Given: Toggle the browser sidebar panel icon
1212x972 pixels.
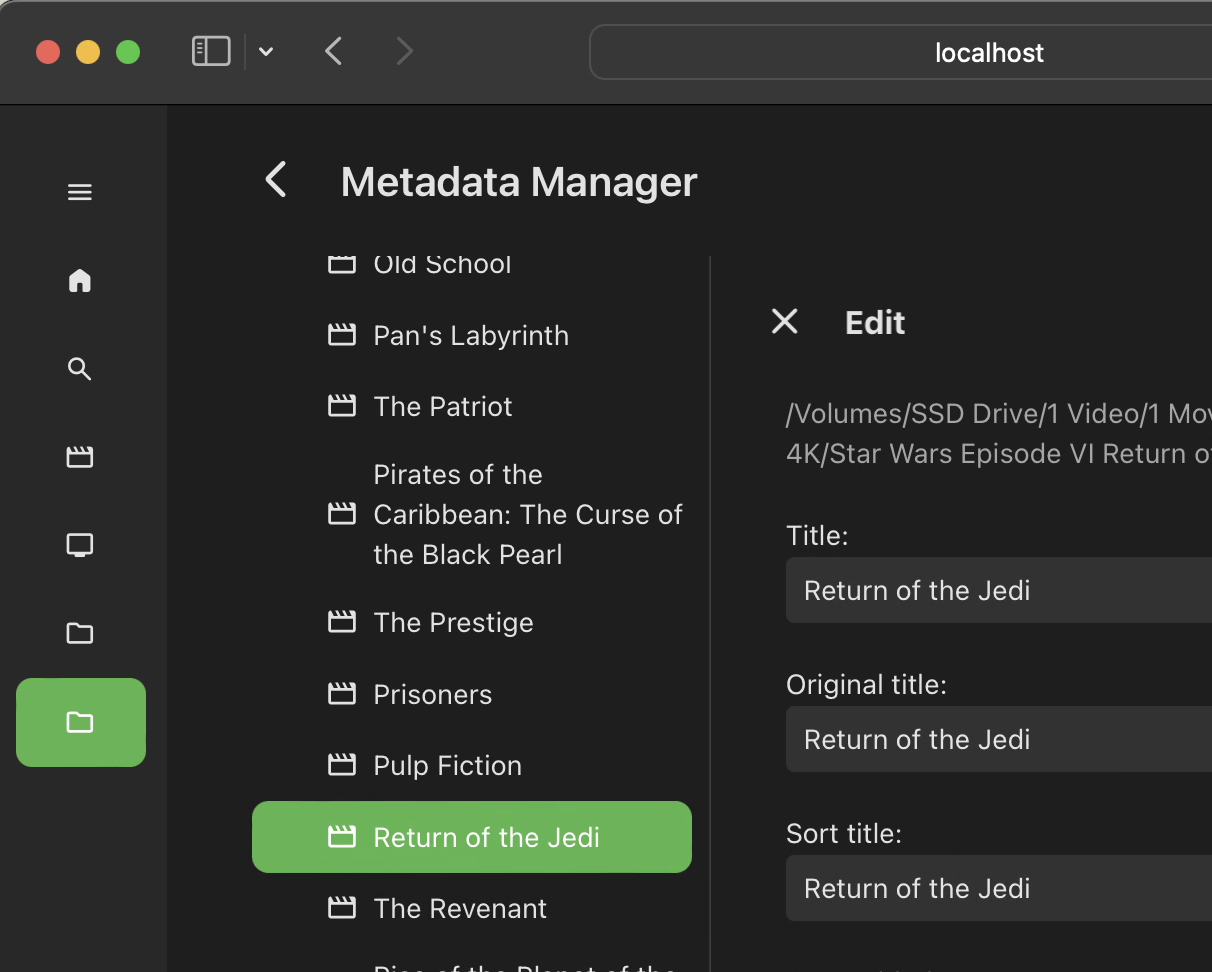Looking at the screenshot, I should coord(211,51).
